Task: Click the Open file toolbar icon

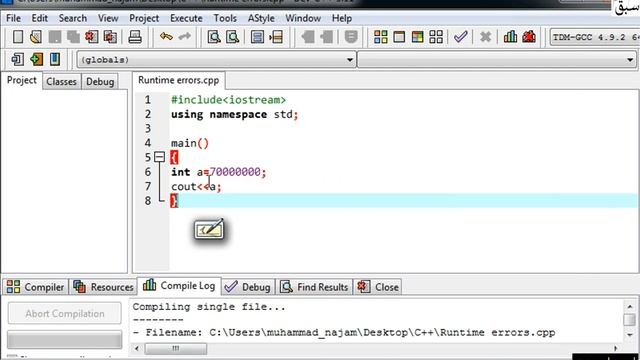Action: click(36, 37)
